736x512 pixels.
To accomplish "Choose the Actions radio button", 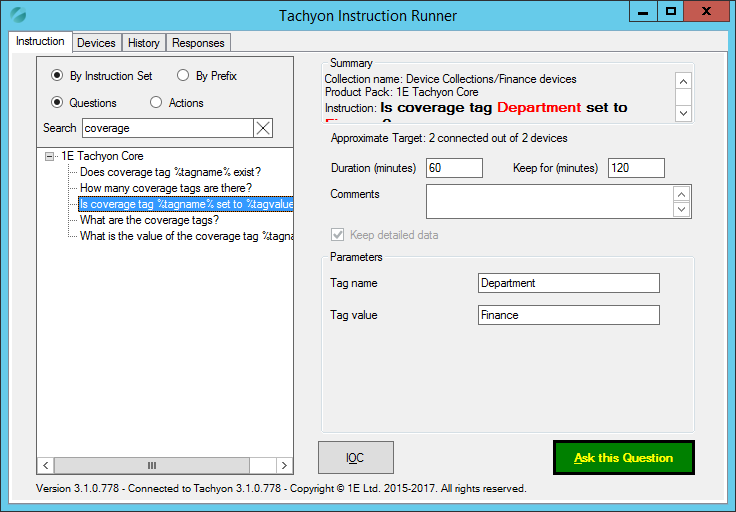I will coord(156,103).
